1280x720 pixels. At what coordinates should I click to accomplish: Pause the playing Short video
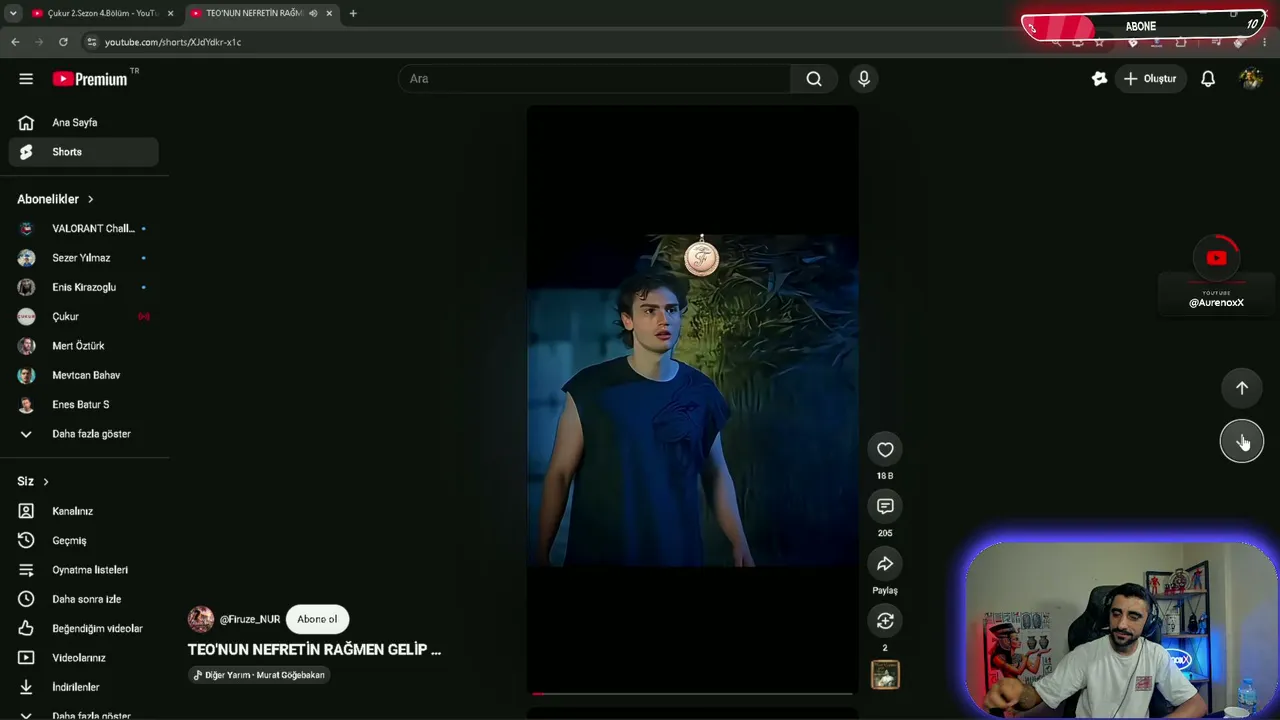(x=692, y=400)
